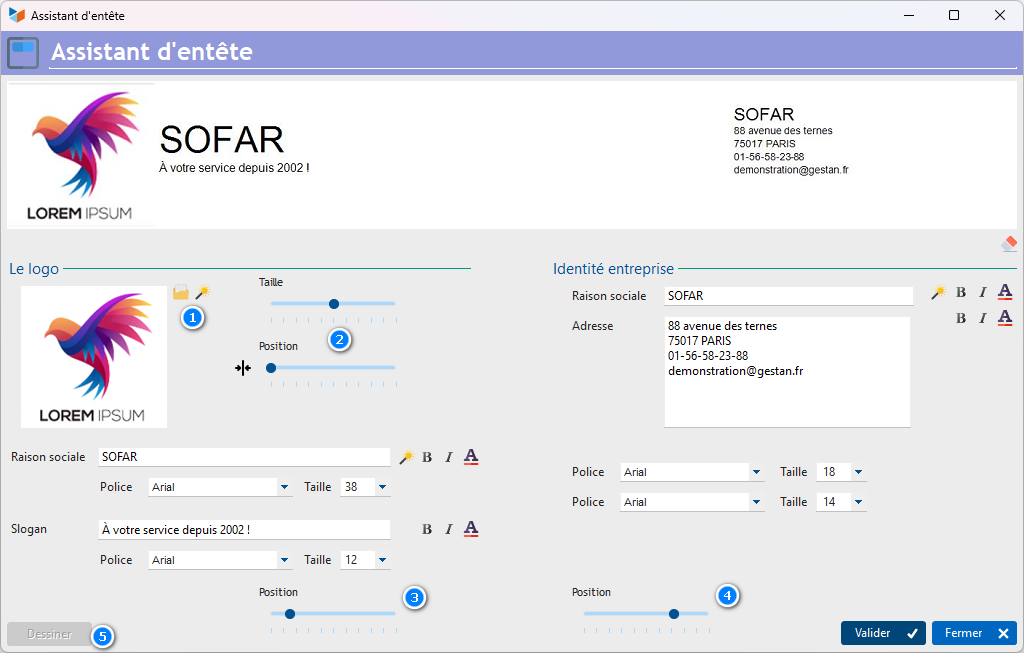1024x653 pixels.
Task: Open the Police dropdown beside Taille 14
Action: pos(757,502)
